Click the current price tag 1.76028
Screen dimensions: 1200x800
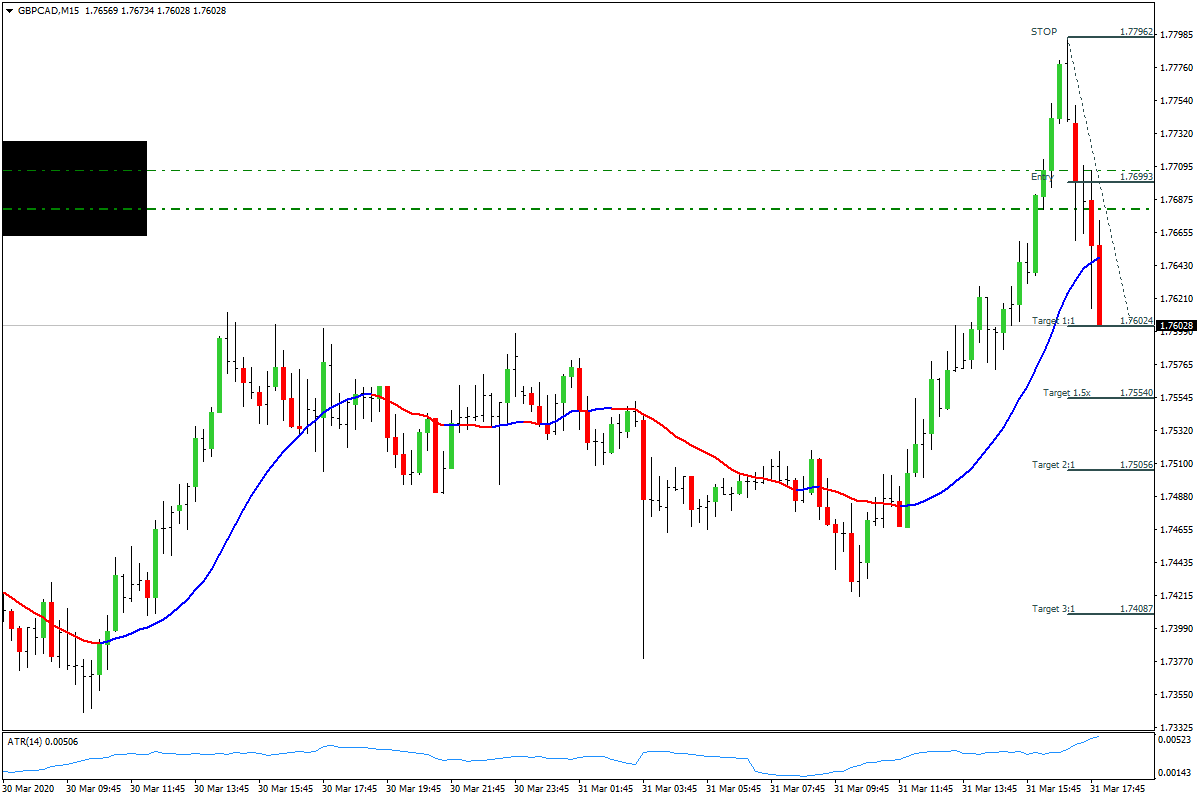[1174, 324]
